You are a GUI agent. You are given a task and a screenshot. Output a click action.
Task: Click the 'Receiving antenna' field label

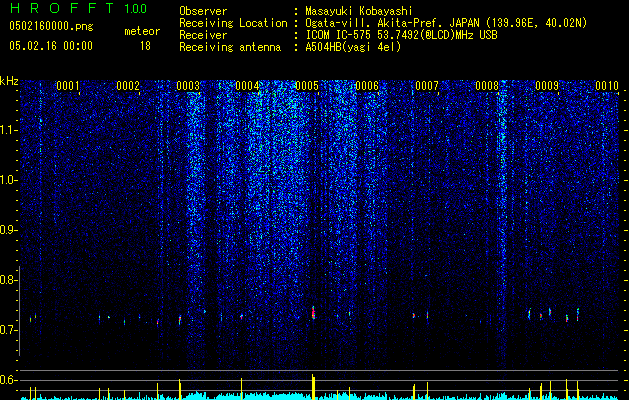230,47
